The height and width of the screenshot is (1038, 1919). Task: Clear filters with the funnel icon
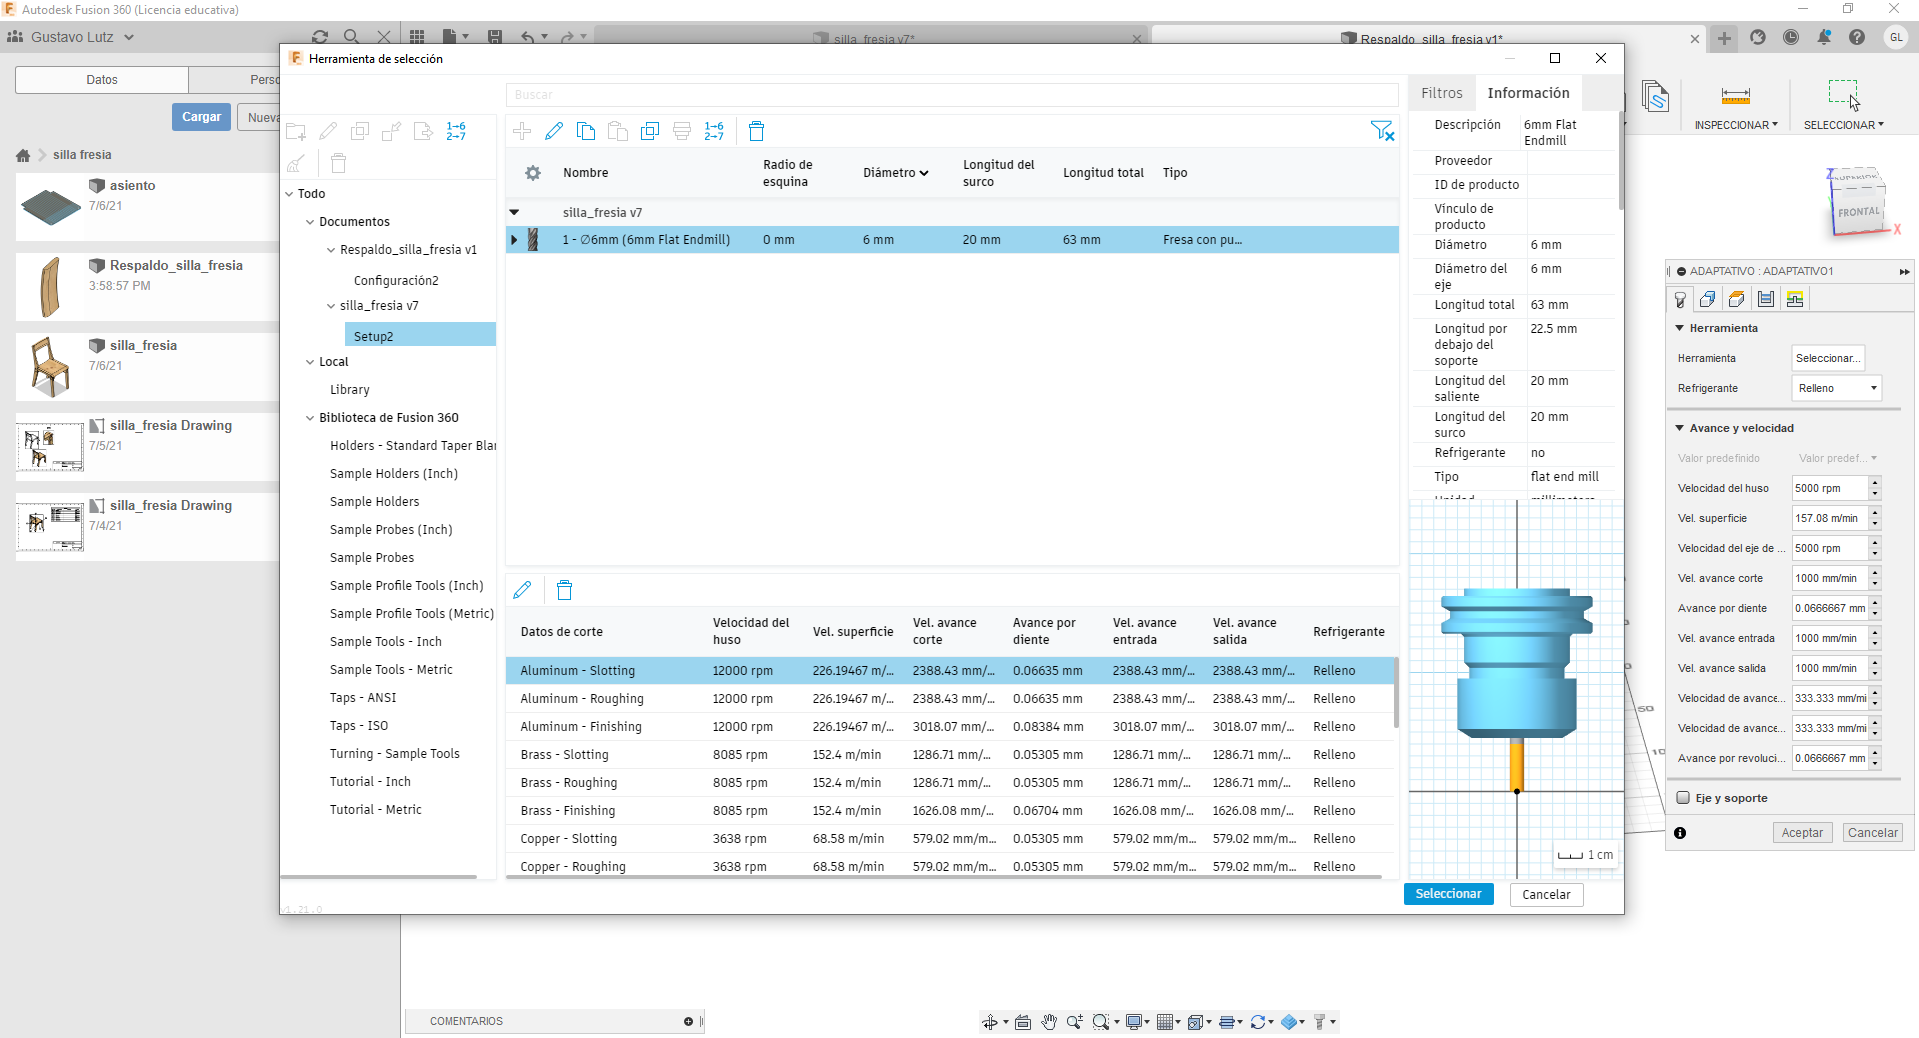[1382, 131]
